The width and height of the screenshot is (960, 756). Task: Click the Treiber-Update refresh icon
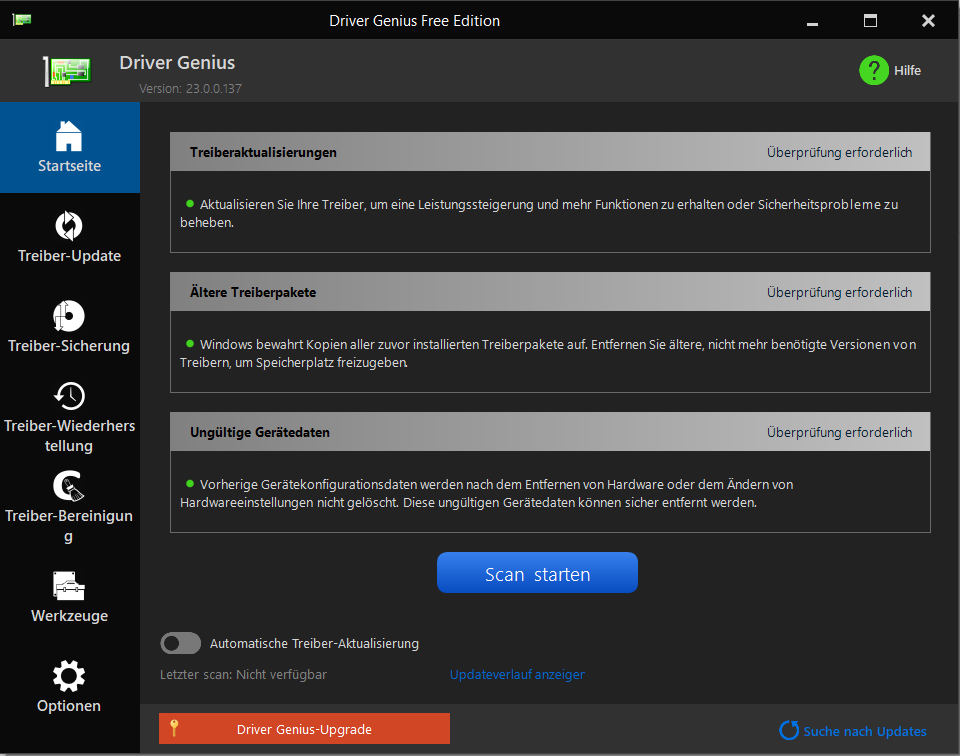click(69, 226)
